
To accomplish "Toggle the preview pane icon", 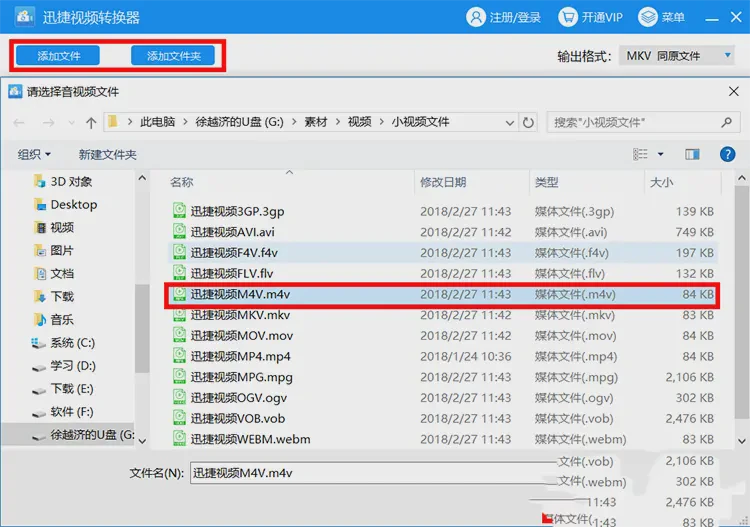I will click(692, 155).
